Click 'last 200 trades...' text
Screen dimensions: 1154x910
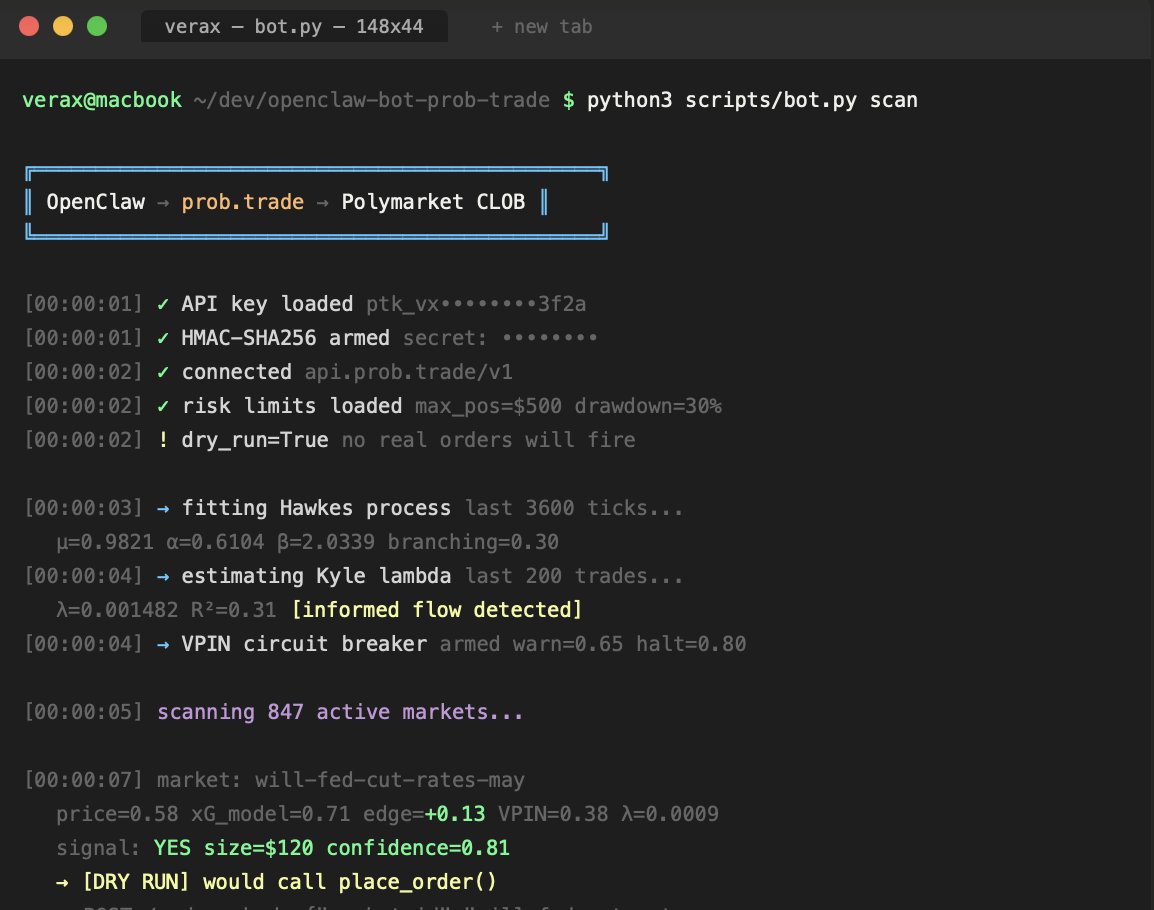(574, 576)
